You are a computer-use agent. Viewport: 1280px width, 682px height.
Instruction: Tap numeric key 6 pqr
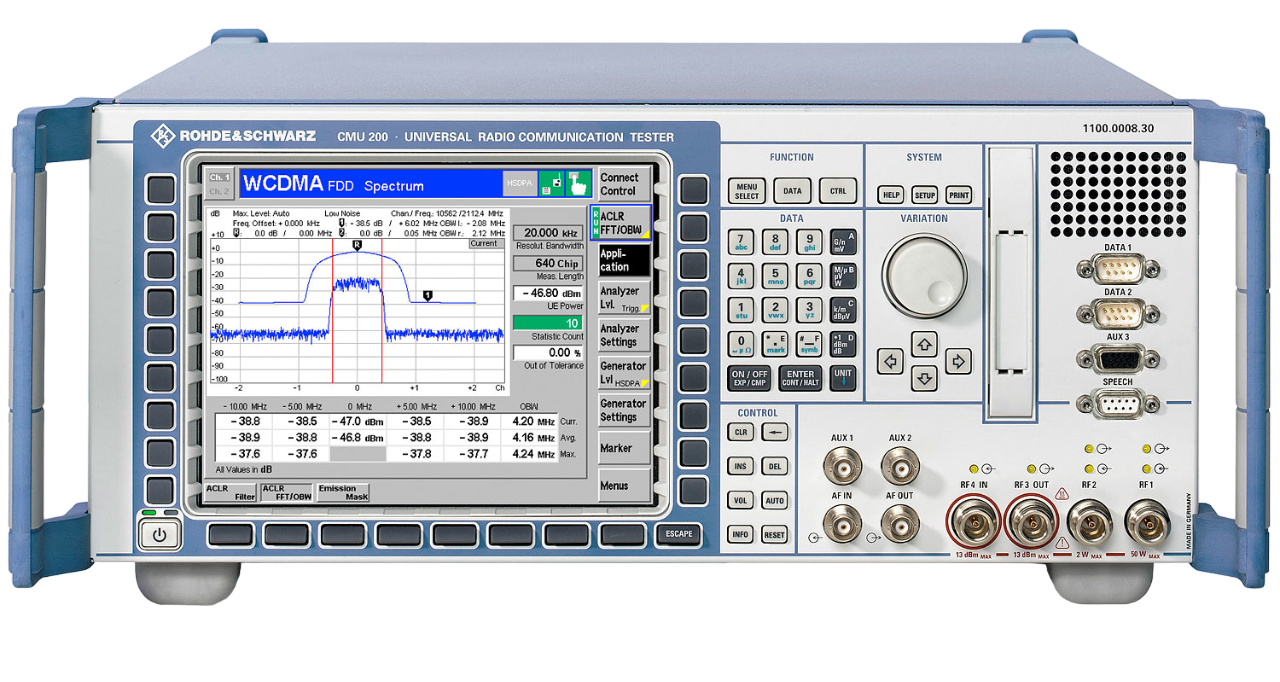(809, 276)
